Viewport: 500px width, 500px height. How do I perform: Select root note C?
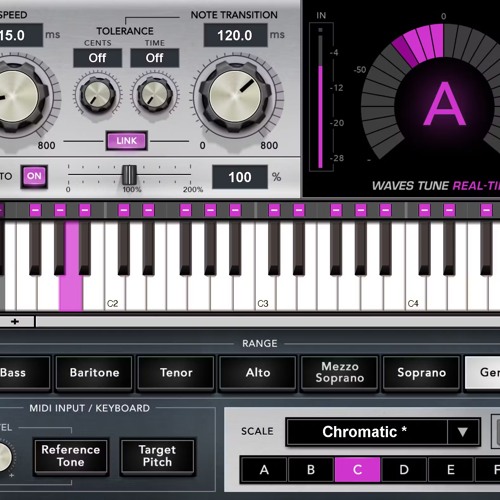pos(357,470)
